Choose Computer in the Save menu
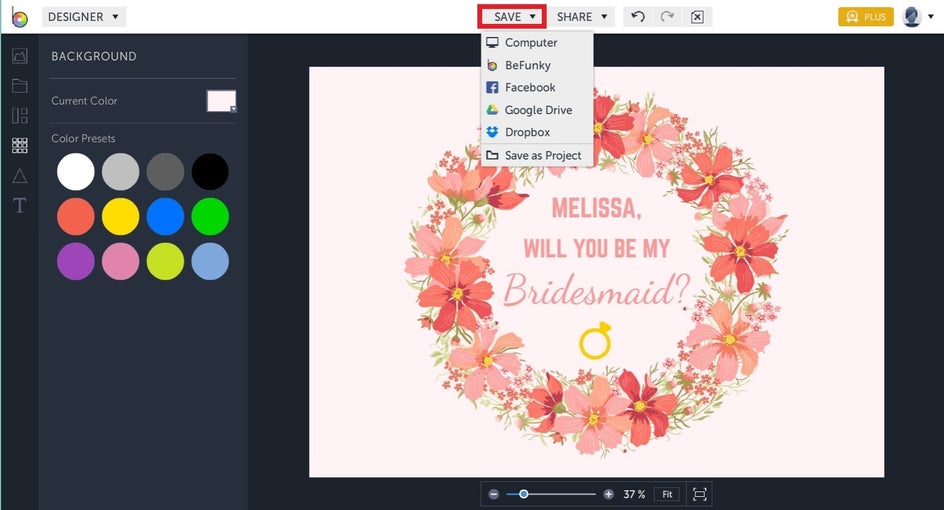944x510 pixels. pos(537,43)
